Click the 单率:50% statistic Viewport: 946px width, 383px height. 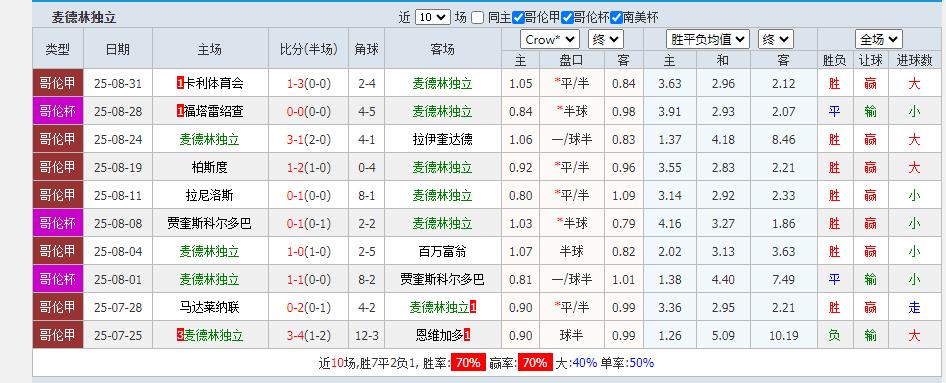tap(627, 362)
